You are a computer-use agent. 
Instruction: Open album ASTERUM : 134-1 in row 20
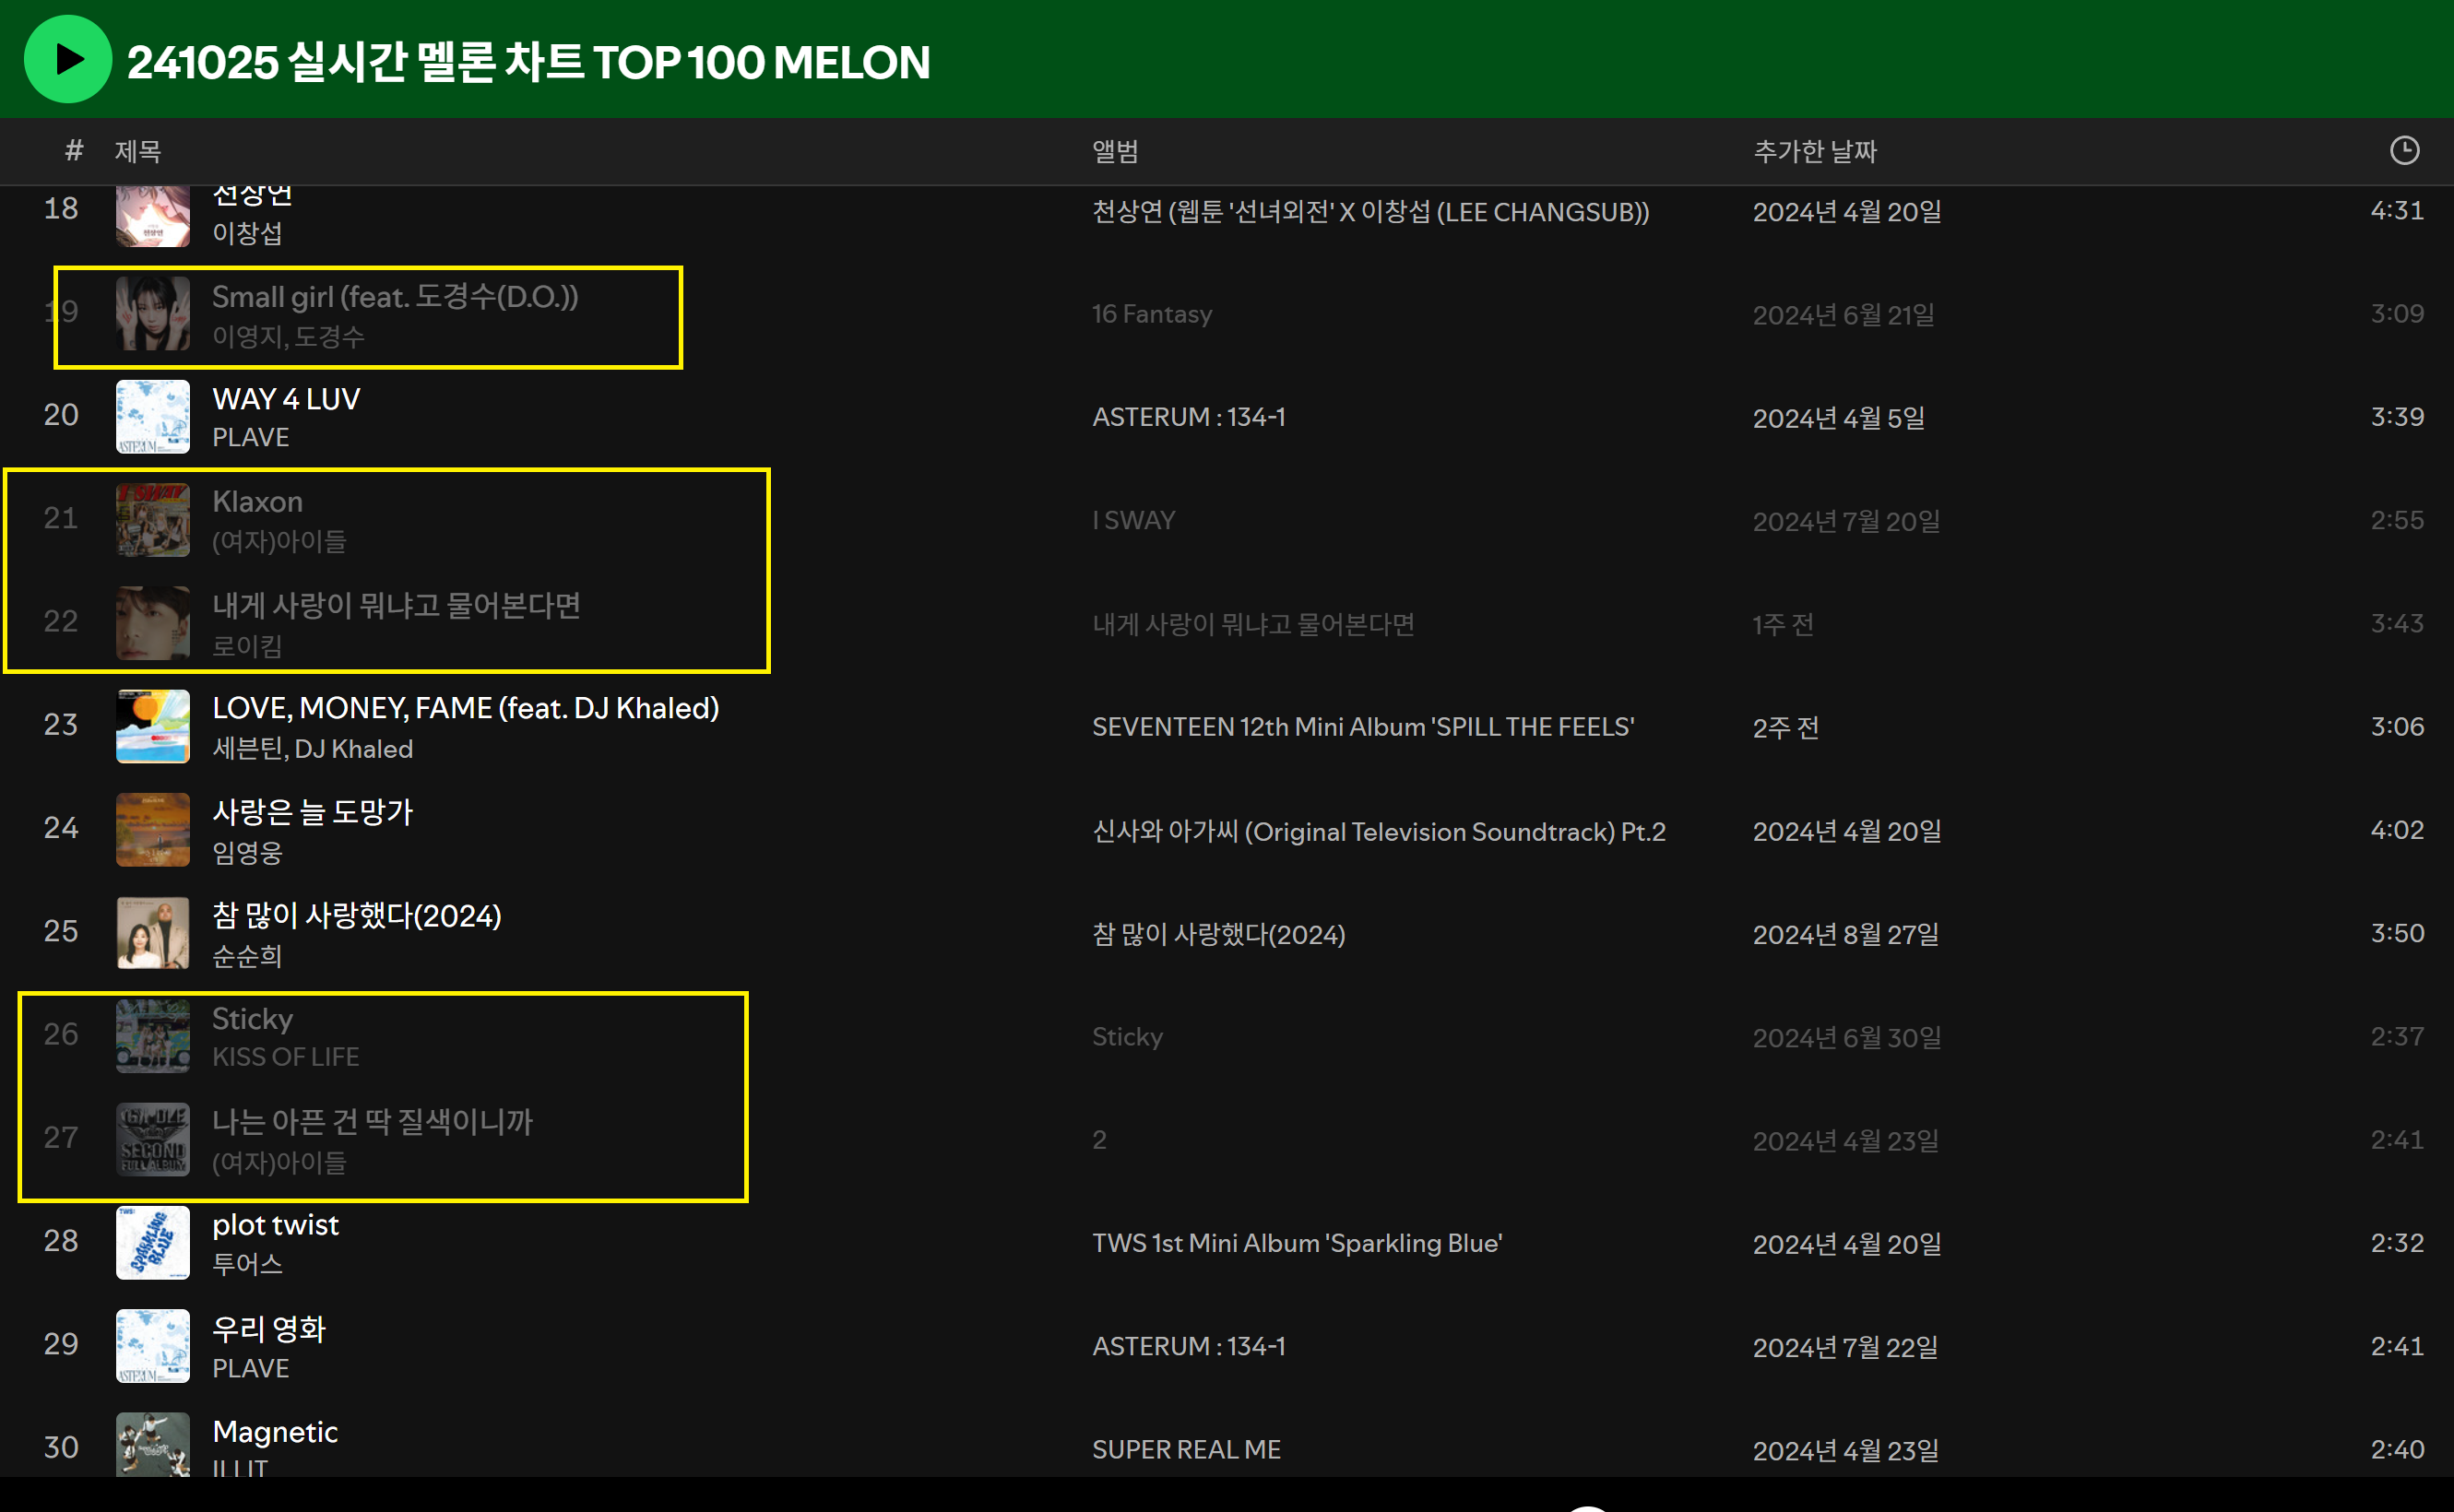tap(1188, 417)
